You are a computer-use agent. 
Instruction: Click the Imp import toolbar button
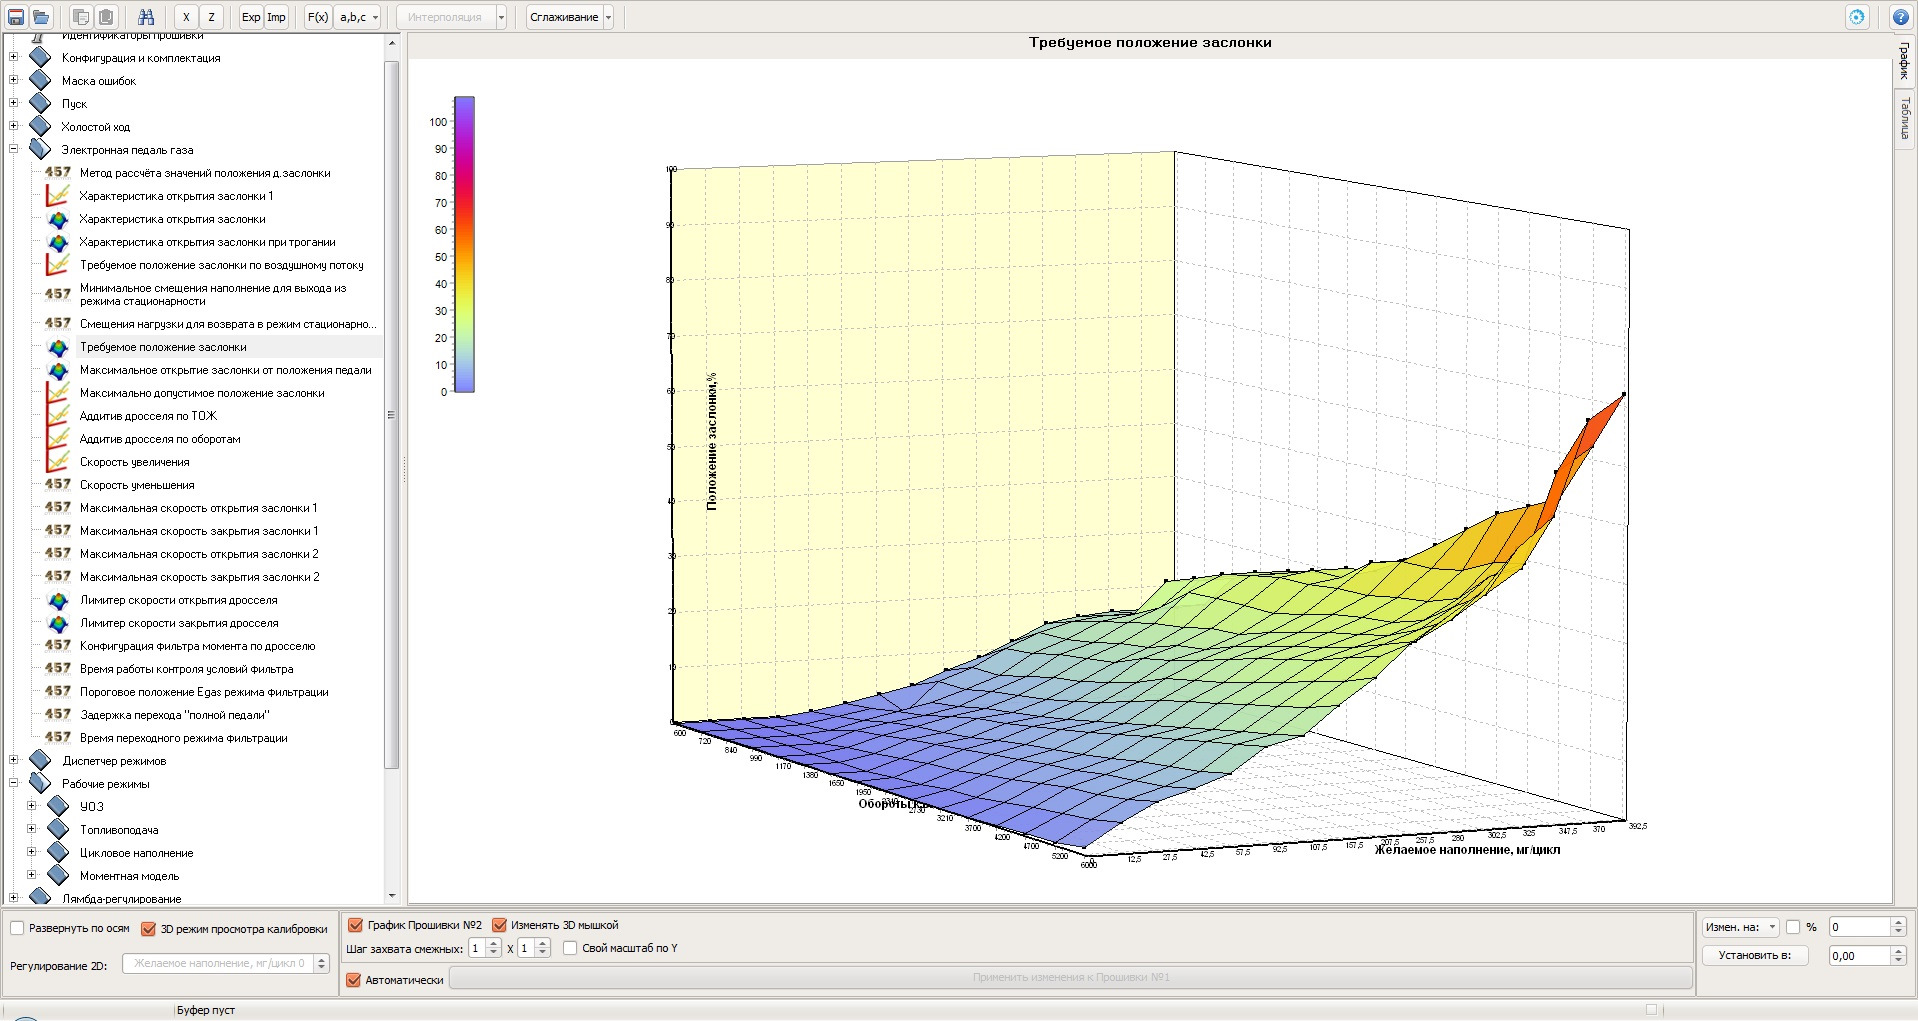tap(277, 17)
